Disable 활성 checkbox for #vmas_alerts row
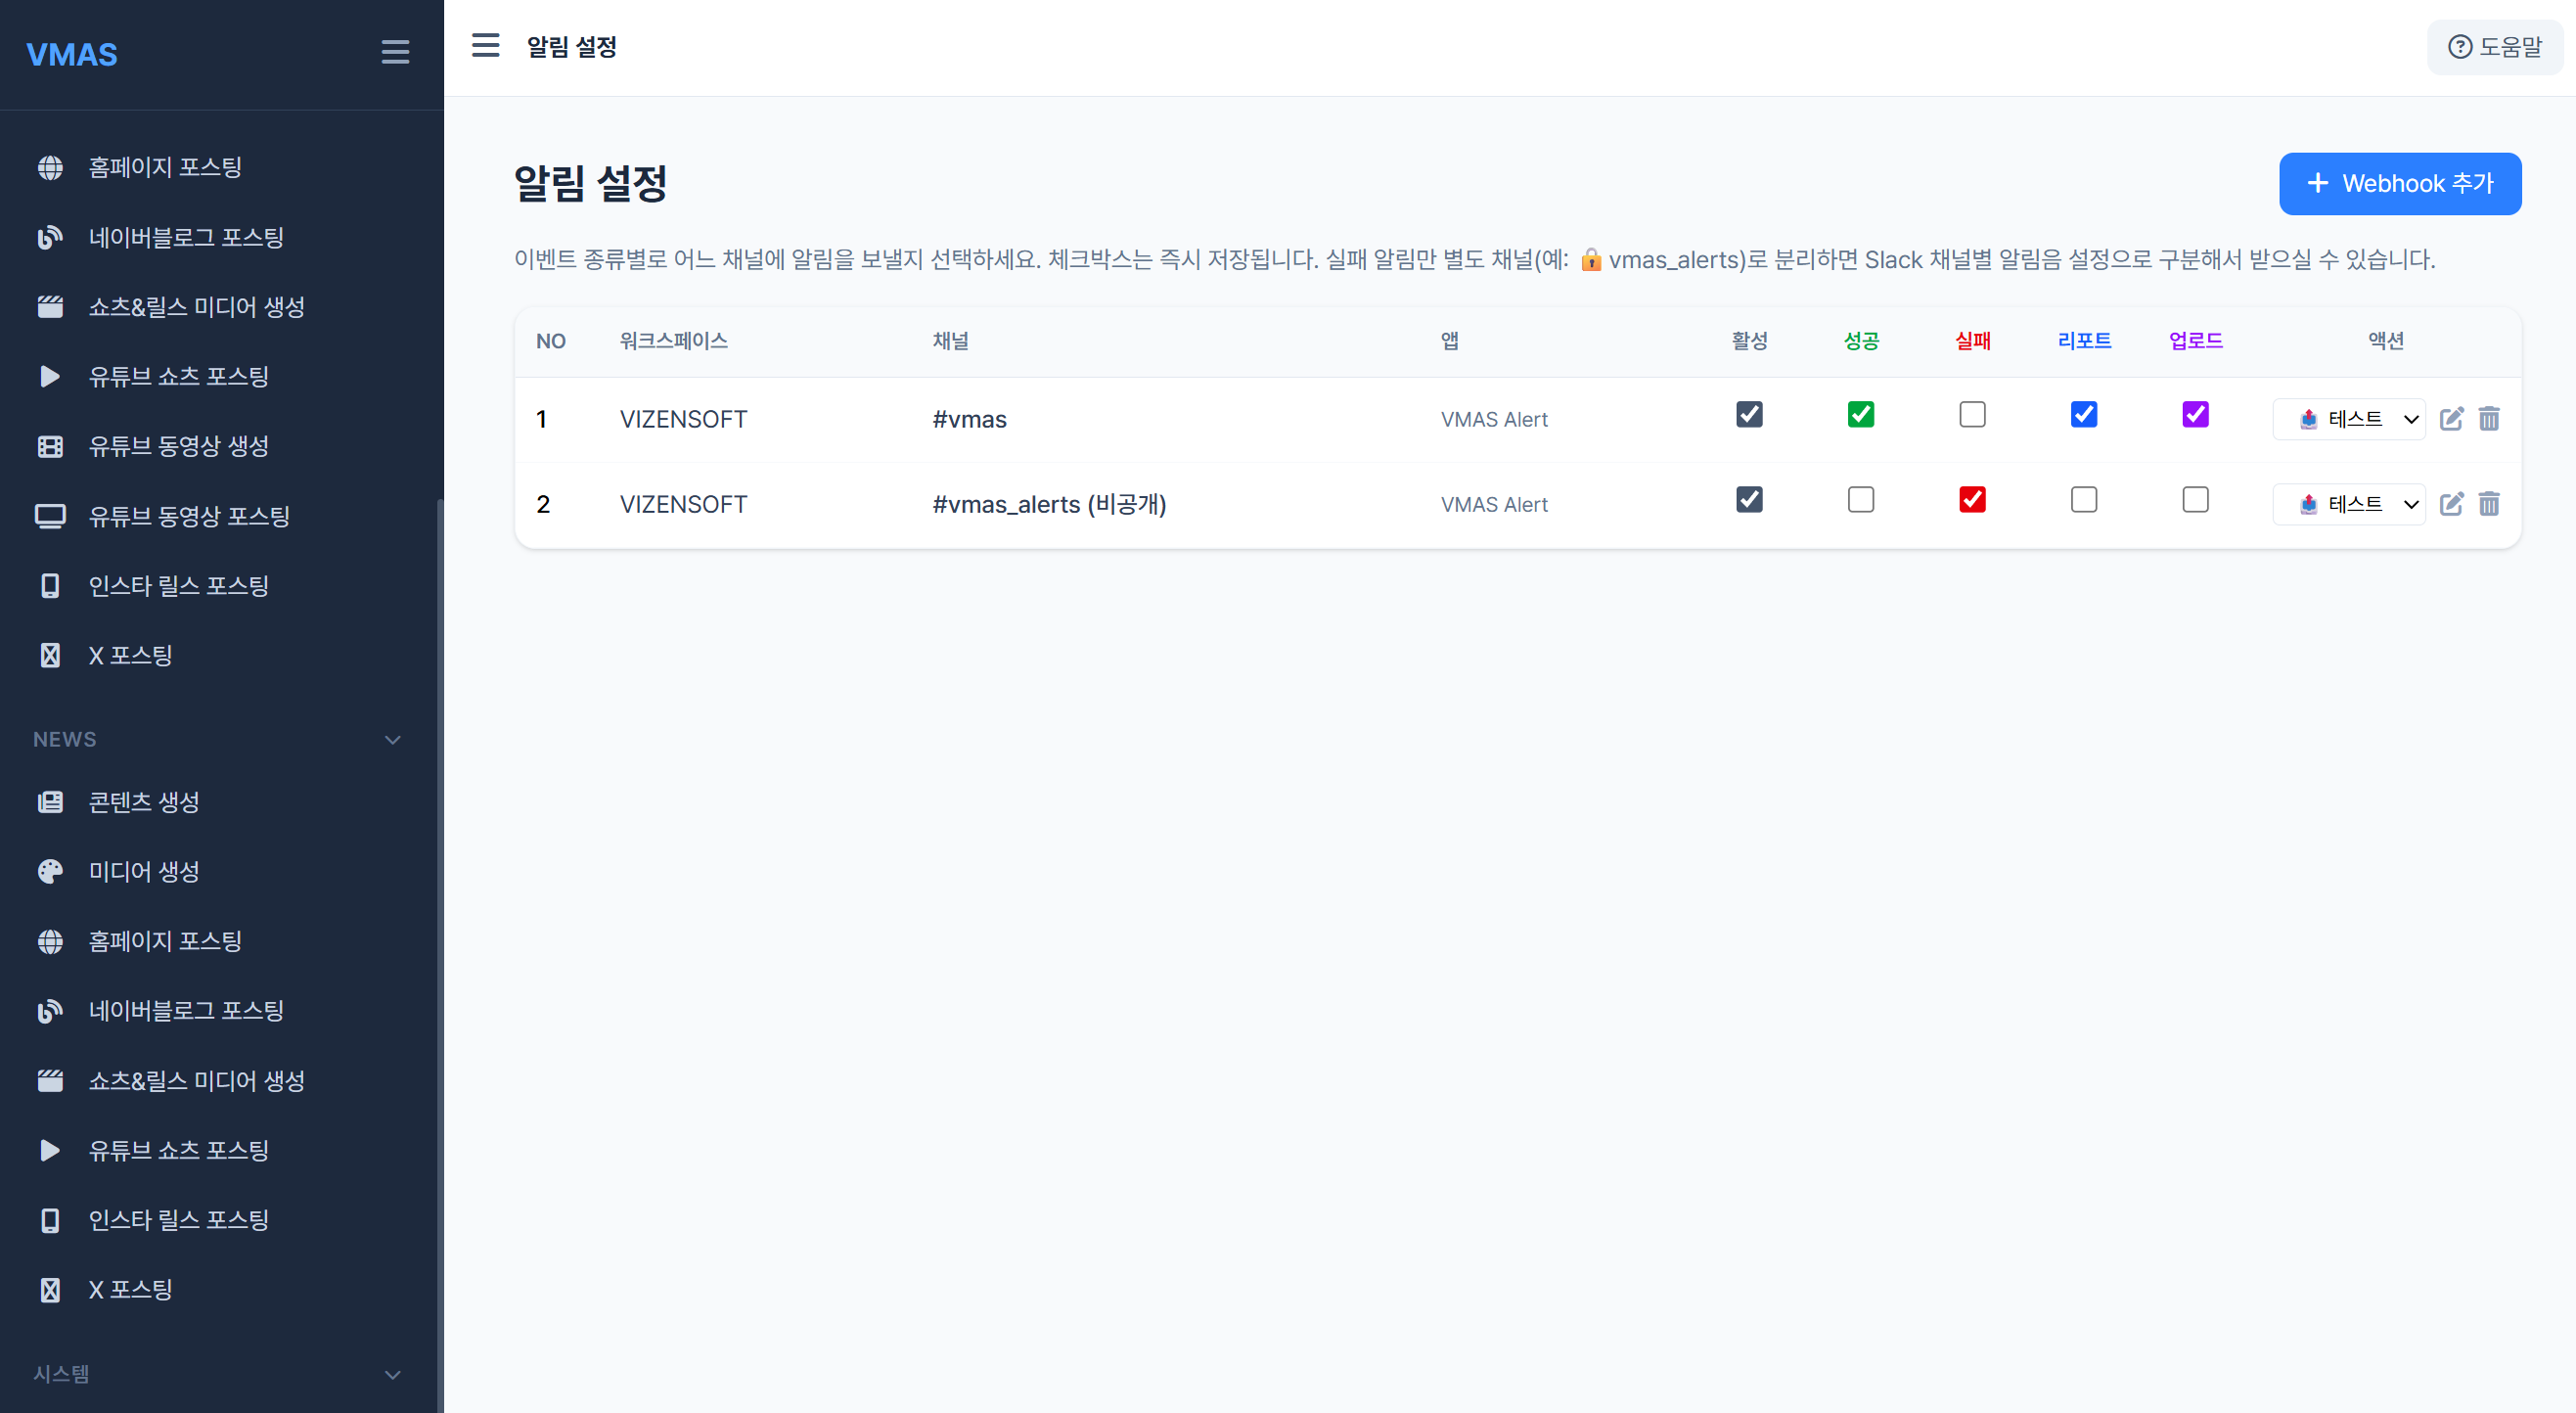Viewport: 2576px width, 1413px height. pos(1749,500)
